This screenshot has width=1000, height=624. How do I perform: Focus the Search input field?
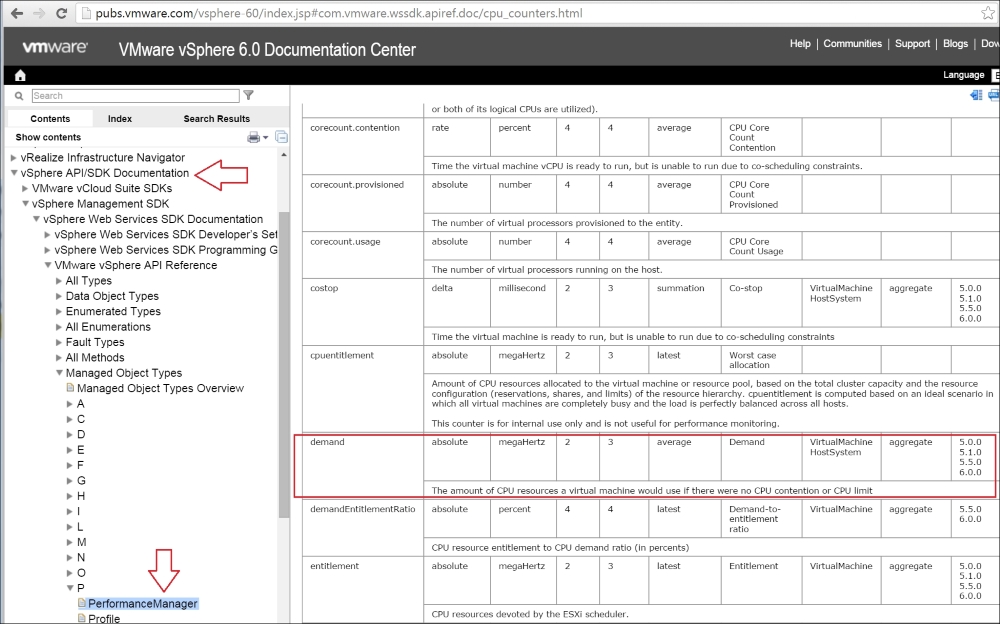[x=135, y=96]
